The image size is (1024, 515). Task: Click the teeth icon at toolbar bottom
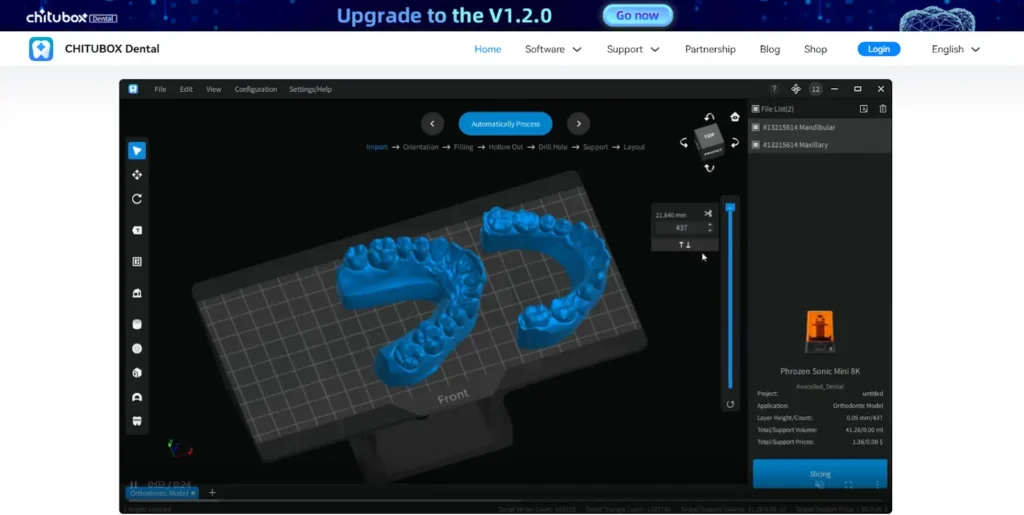[136, 421]
